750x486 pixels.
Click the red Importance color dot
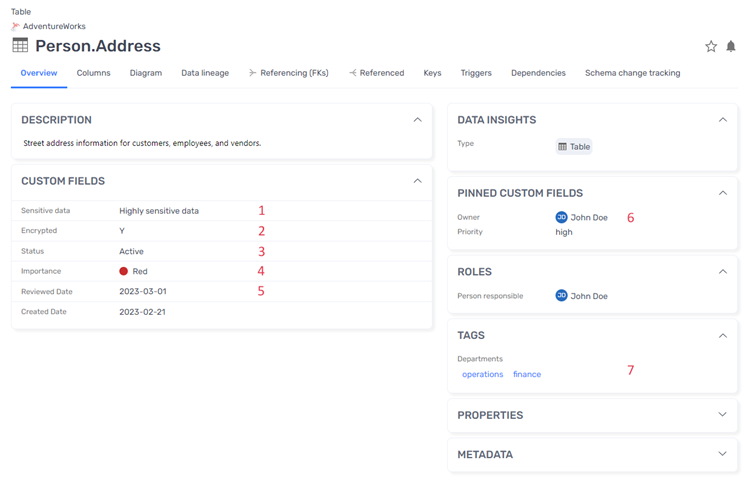124,271
